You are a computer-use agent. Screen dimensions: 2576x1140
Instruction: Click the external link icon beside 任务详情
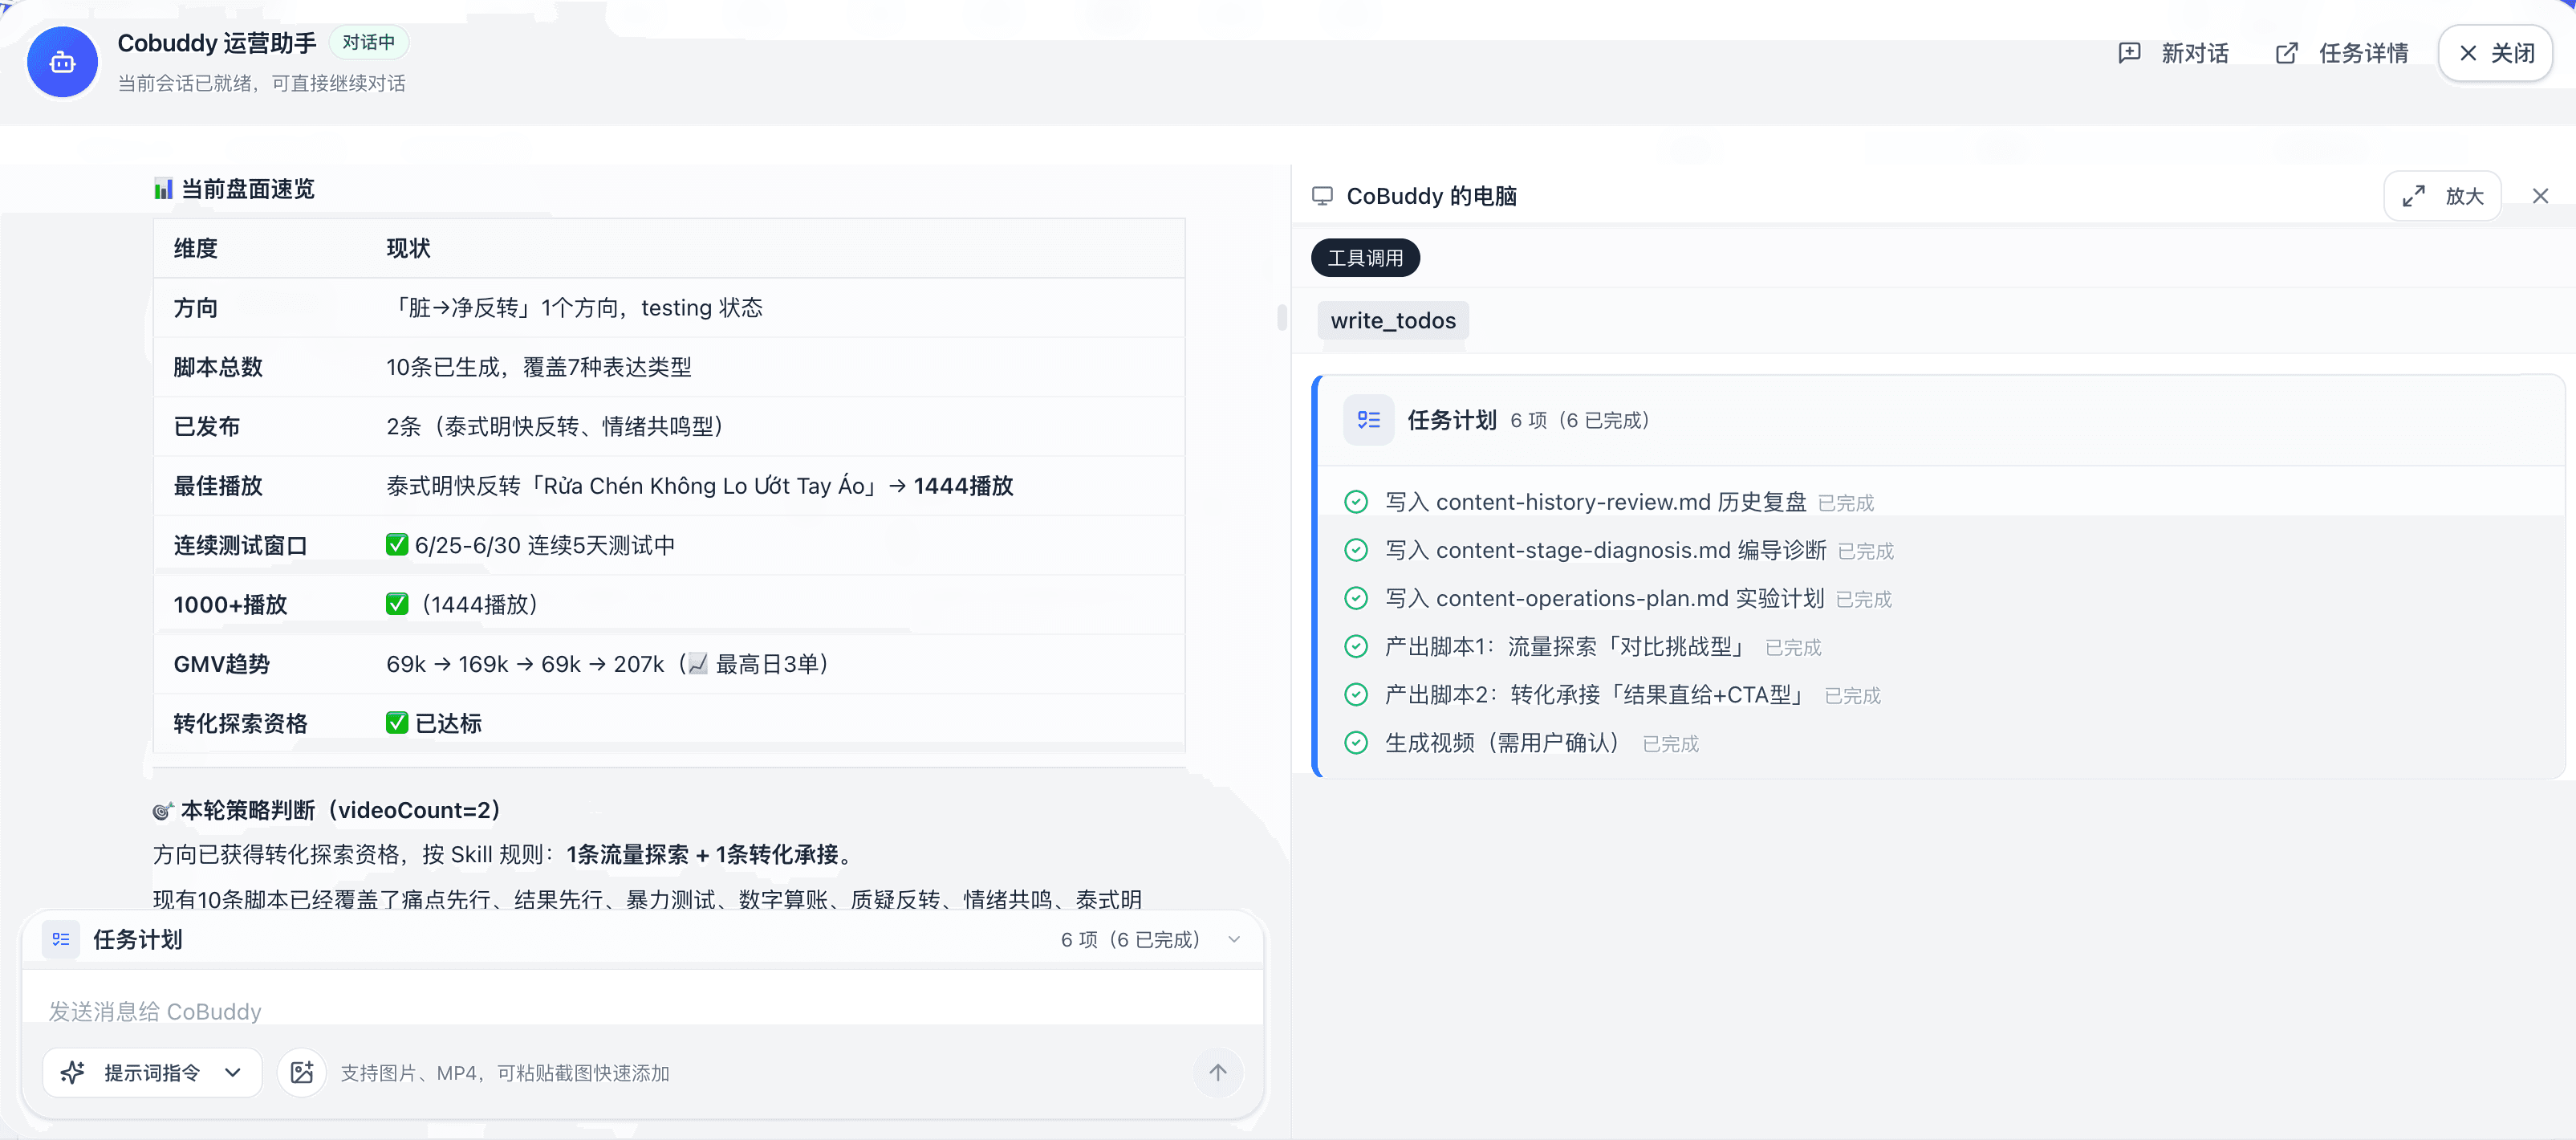point(2287,53)
